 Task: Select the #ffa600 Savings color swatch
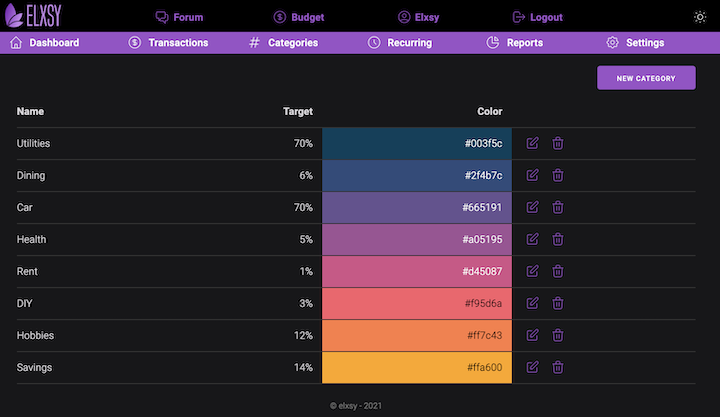click(416, 367)
